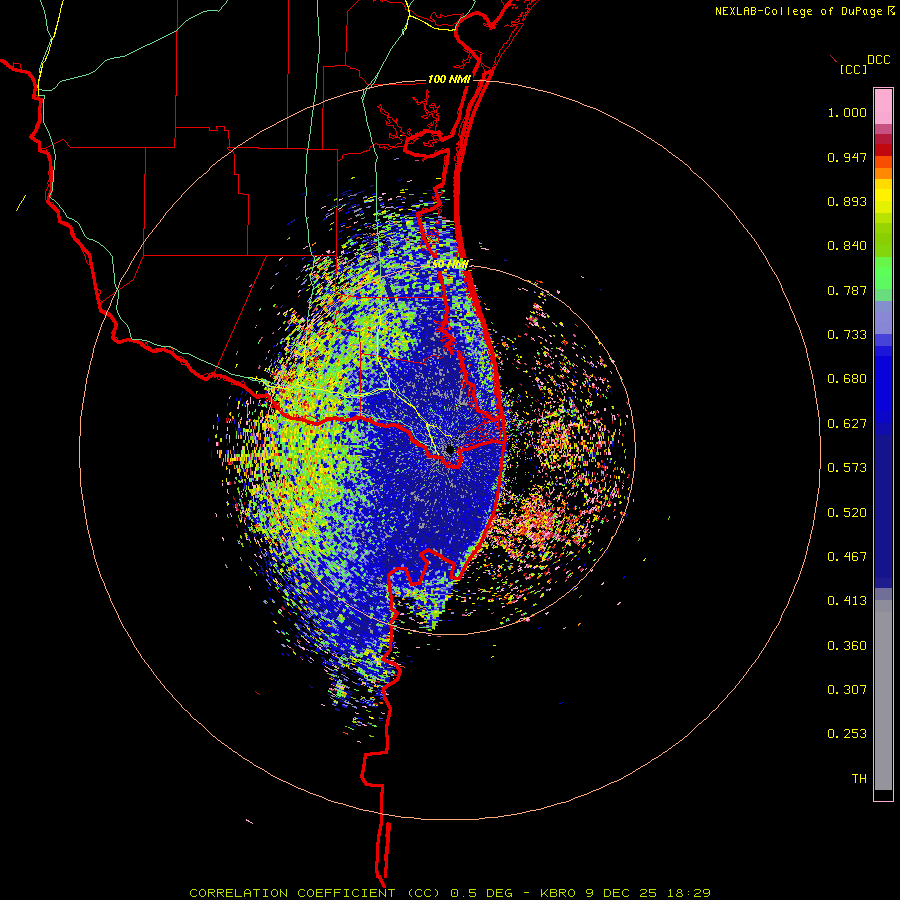Click the 0.520 value on the color scale
The image size is (900, 900).
tap(847, 513)
